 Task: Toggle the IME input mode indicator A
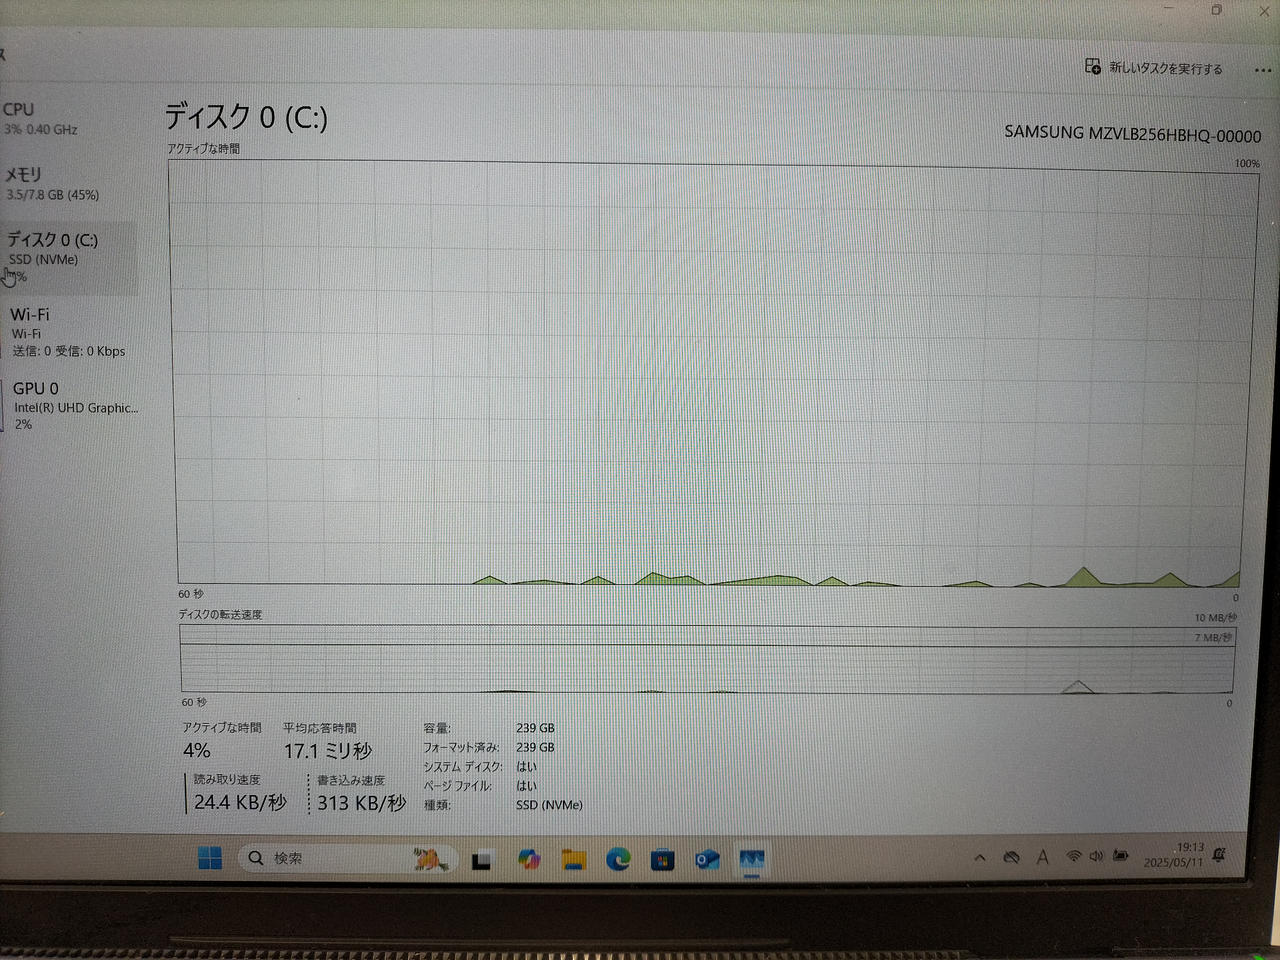(x=1042, y=857)
